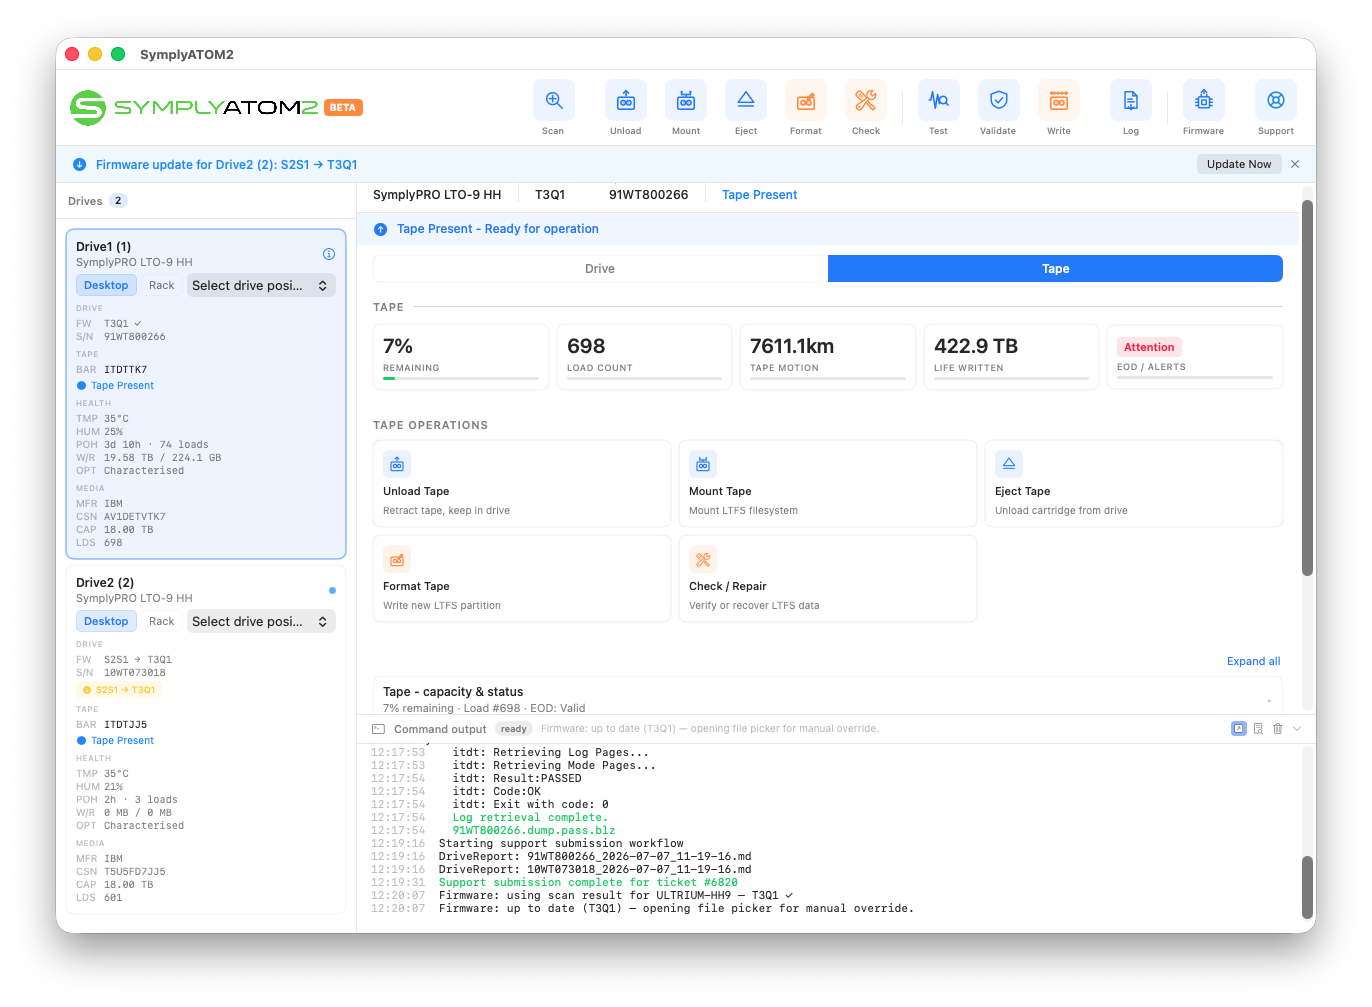Open Drive2 select drive position dropdown
This screenshot has width=1372, height=1007.
point(261,621)
